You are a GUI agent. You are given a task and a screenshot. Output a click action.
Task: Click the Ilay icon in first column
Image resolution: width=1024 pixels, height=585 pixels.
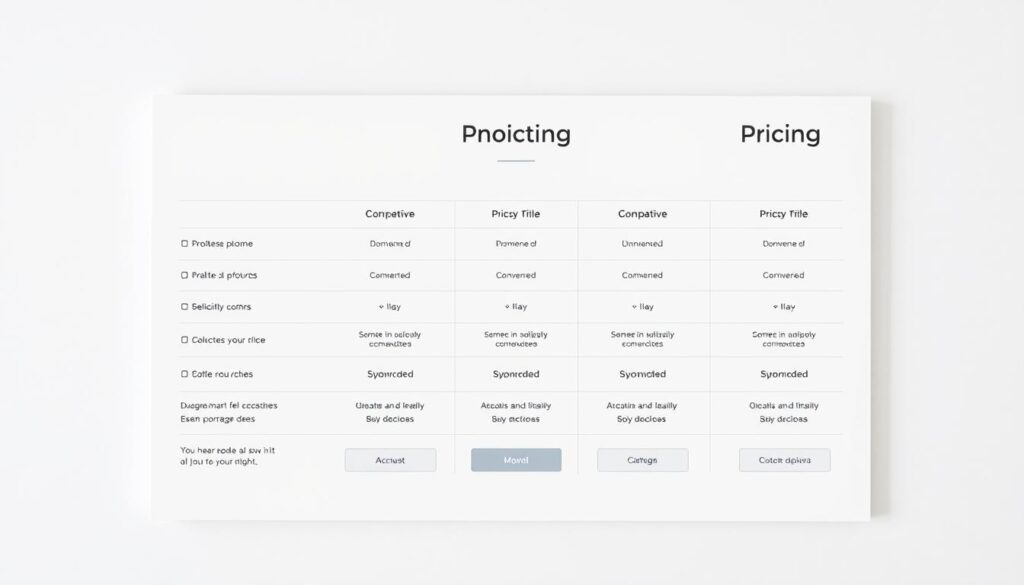point(381,307)
